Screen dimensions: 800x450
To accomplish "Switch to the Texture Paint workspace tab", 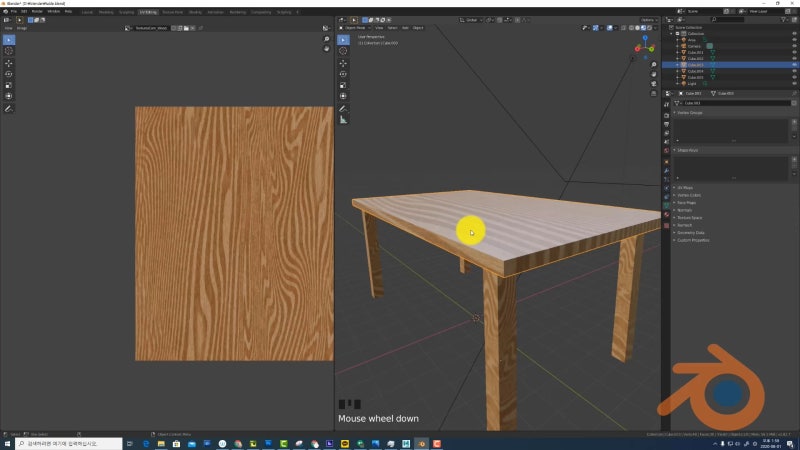I will point(172,12).
